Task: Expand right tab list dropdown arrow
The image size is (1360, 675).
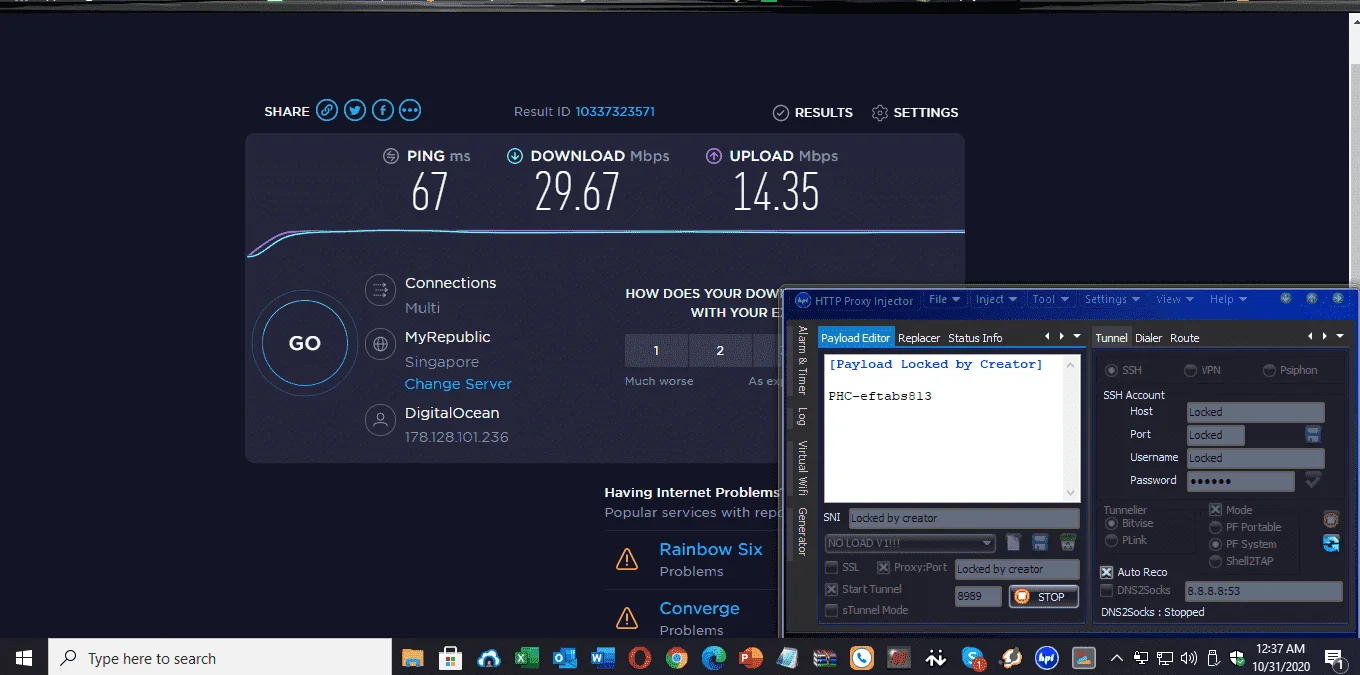Action: [1340, 337]
